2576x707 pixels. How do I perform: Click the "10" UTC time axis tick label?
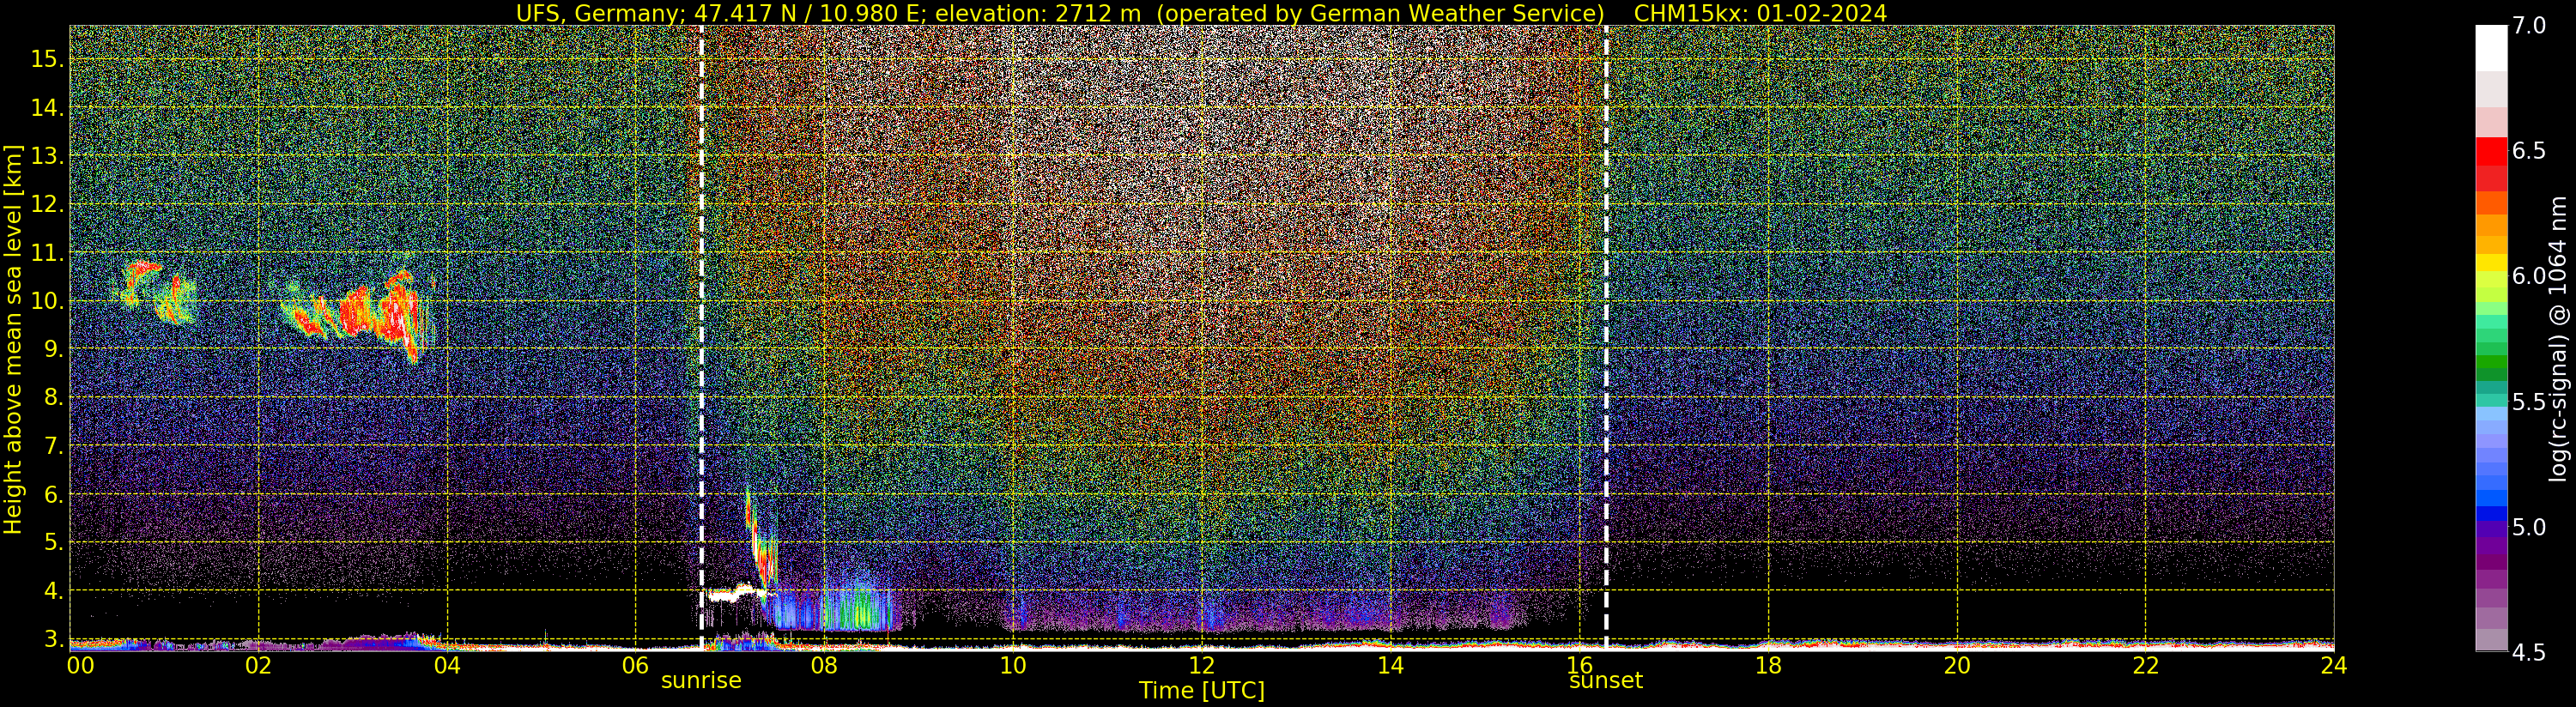[x=1013, y=666]
